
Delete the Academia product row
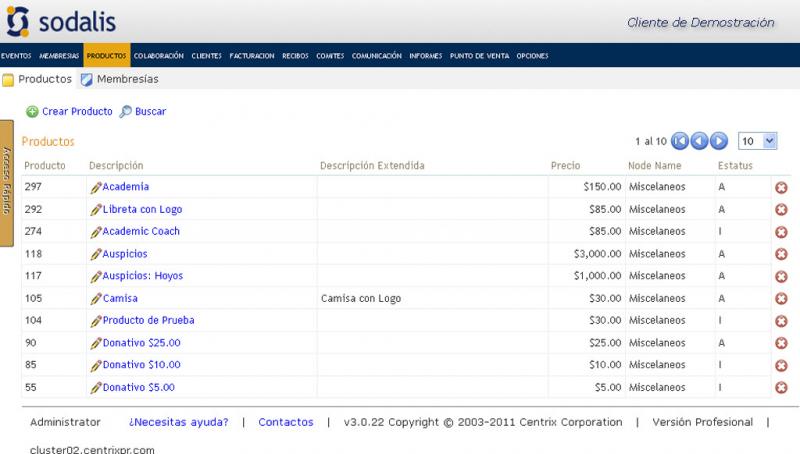click(x=781, y=187)
